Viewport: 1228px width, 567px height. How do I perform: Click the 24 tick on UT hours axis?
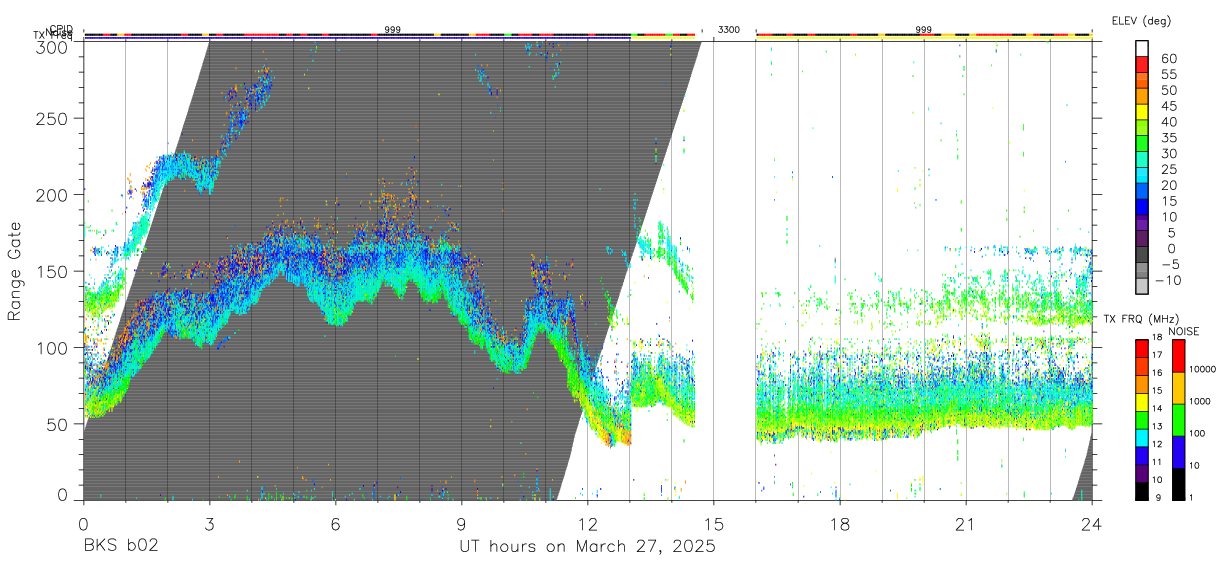click(x=1092, y=523)
